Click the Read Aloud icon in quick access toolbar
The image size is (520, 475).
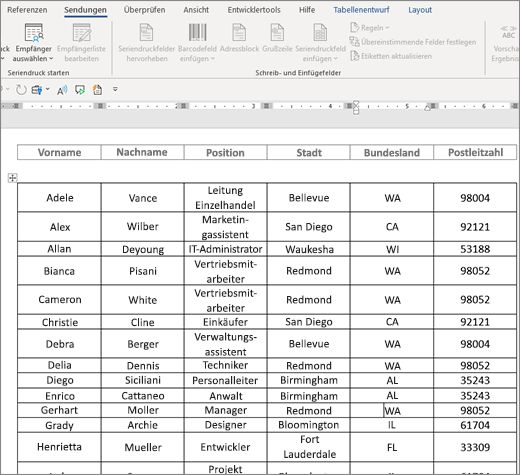(62, 90)
